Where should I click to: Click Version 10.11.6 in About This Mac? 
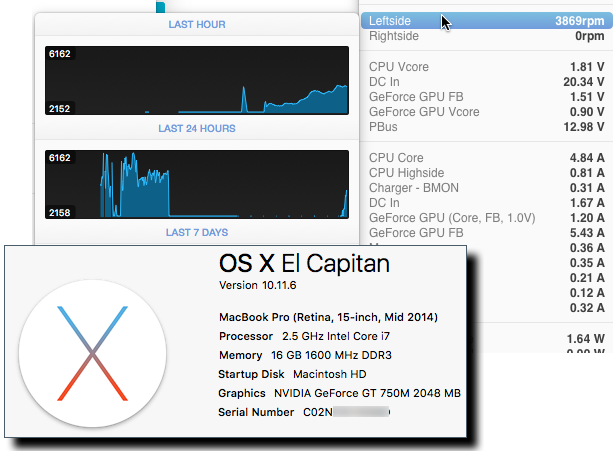click(x=258, y=285)
